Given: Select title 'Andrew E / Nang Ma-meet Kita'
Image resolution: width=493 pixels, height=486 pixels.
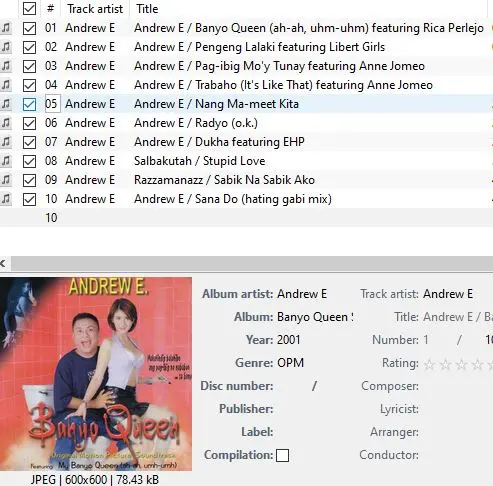Looking at the screenshot, I should pyautogui.click(x=216, y=104).
